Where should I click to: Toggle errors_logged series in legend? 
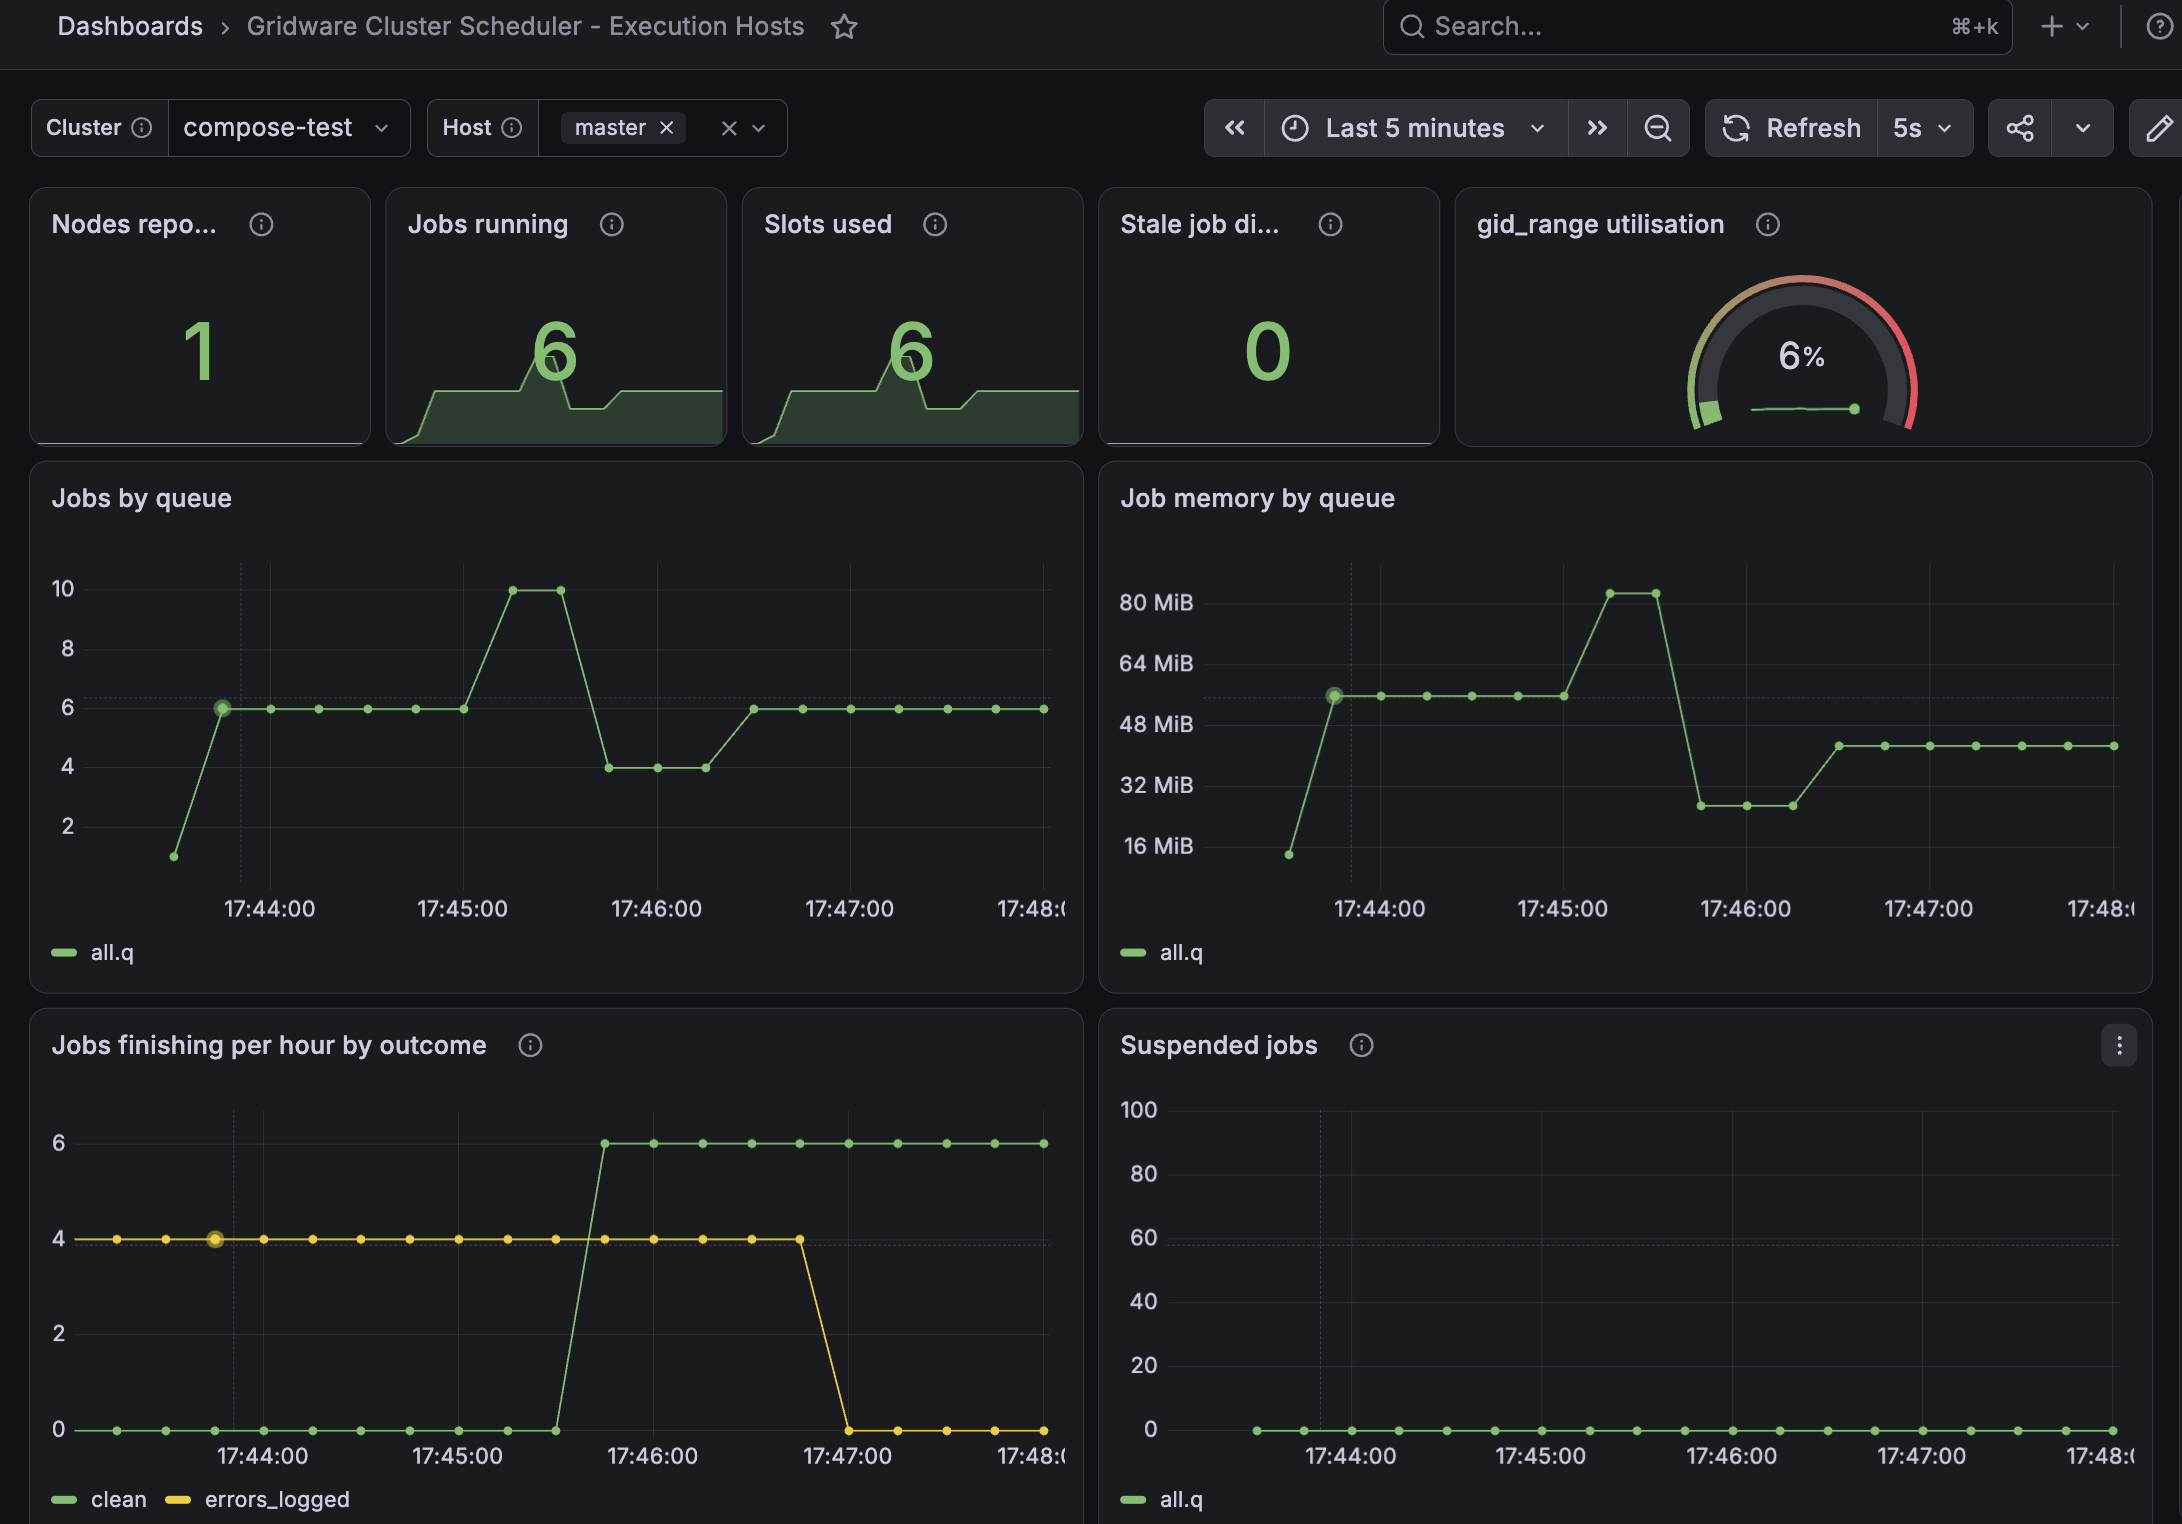277,1499
